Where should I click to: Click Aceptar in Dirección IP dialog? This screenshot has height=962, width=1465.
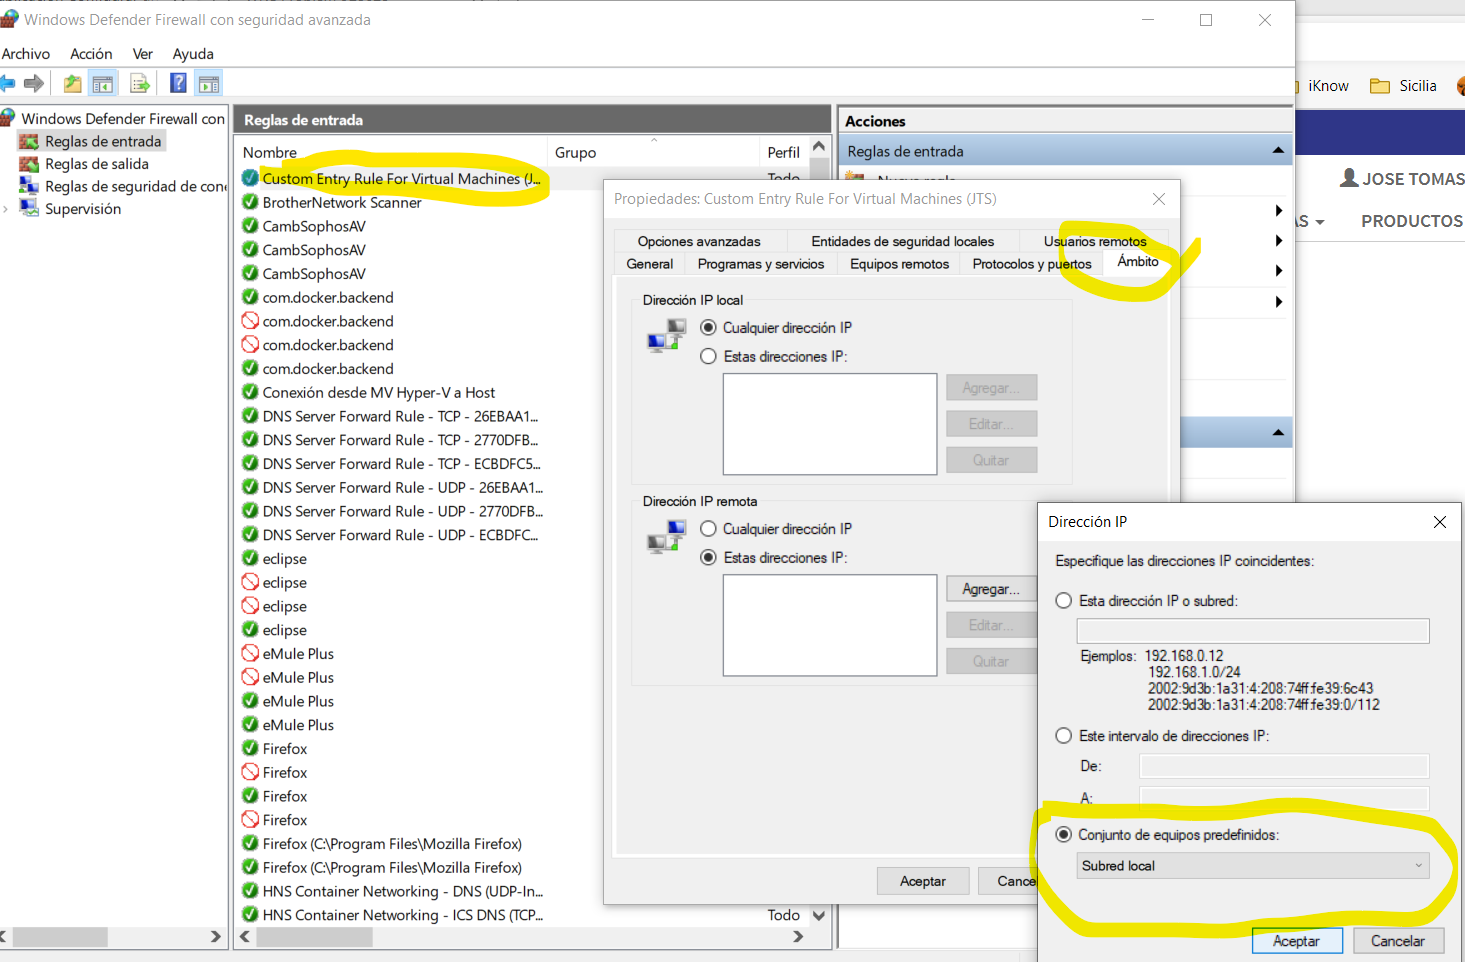(x=1296, y=941)
